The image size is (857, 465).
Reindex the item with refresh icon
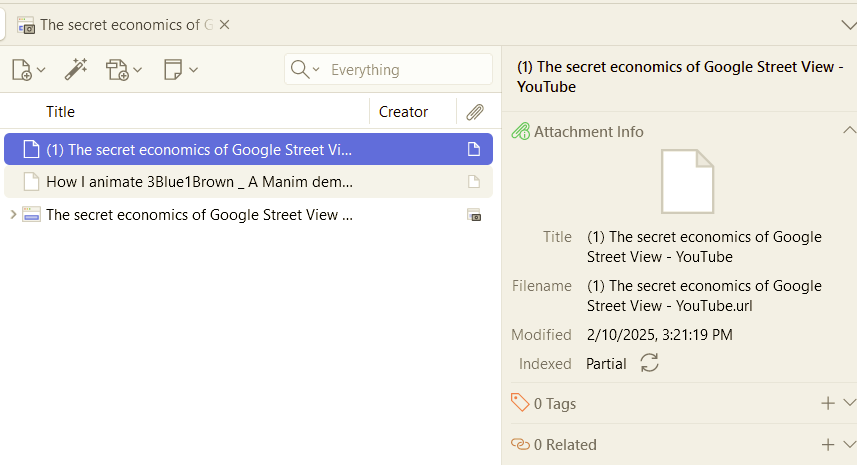[x=649, y=363]
